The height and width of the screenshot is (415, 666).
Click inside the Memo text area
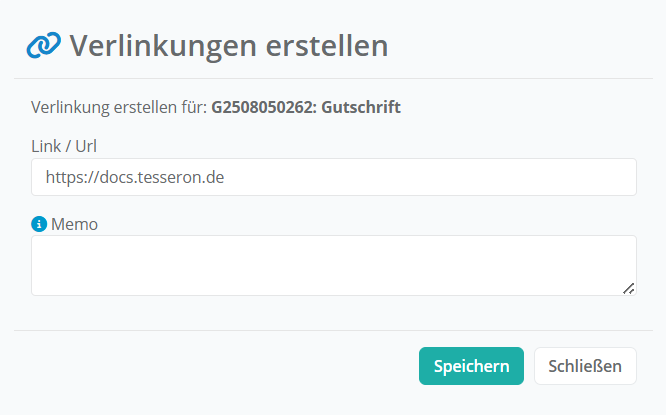[x=333, y=265]
